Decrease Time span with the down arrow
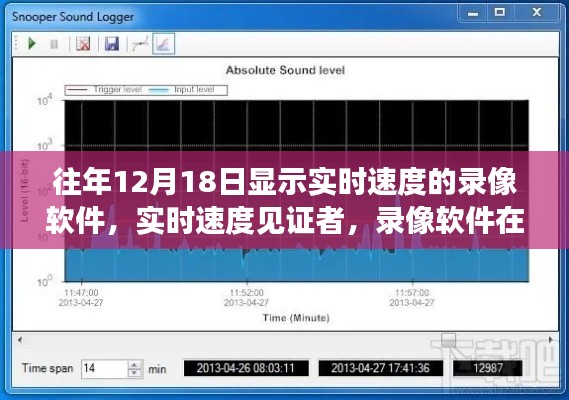 (135, 373)
